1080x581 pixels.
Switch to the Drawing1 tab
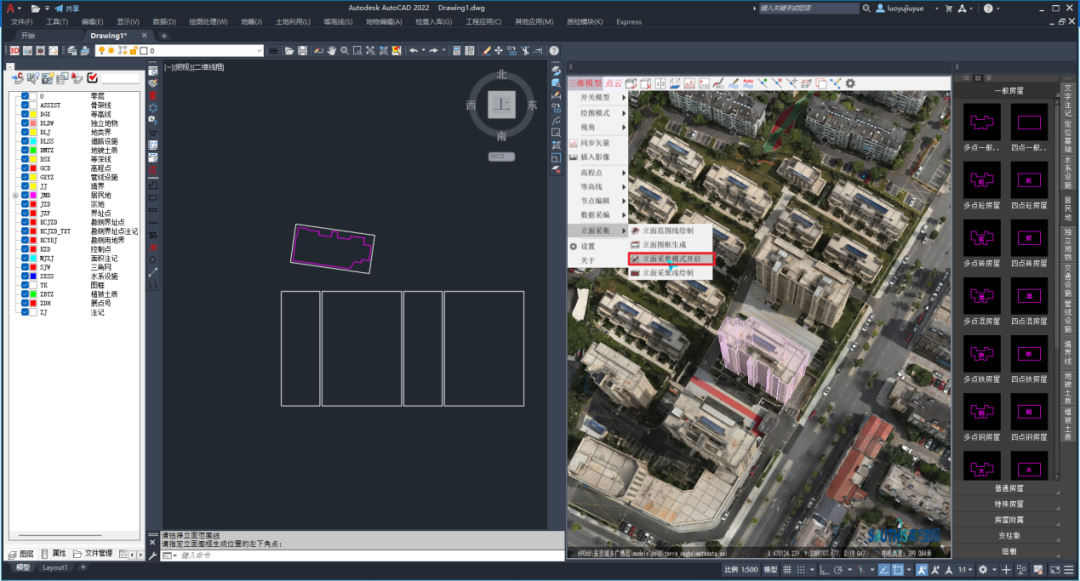click(109, 36)
